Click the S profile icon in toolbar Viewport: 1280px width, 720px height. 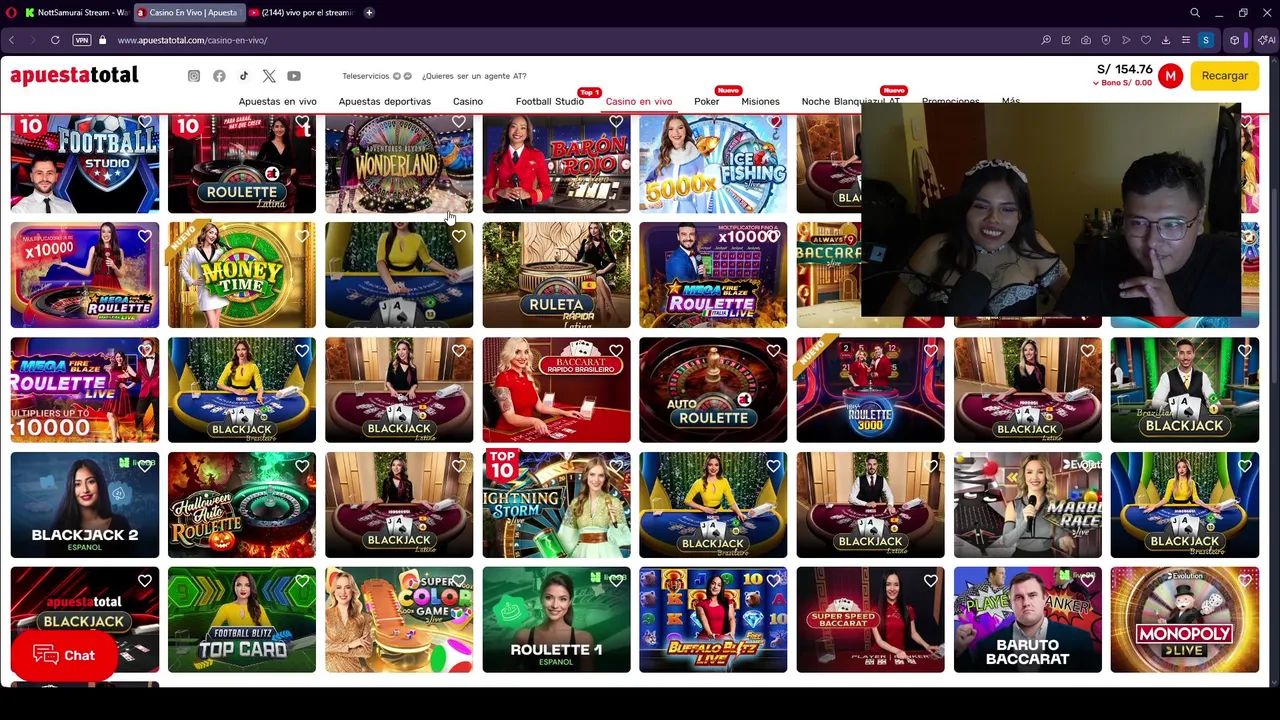1206,40
